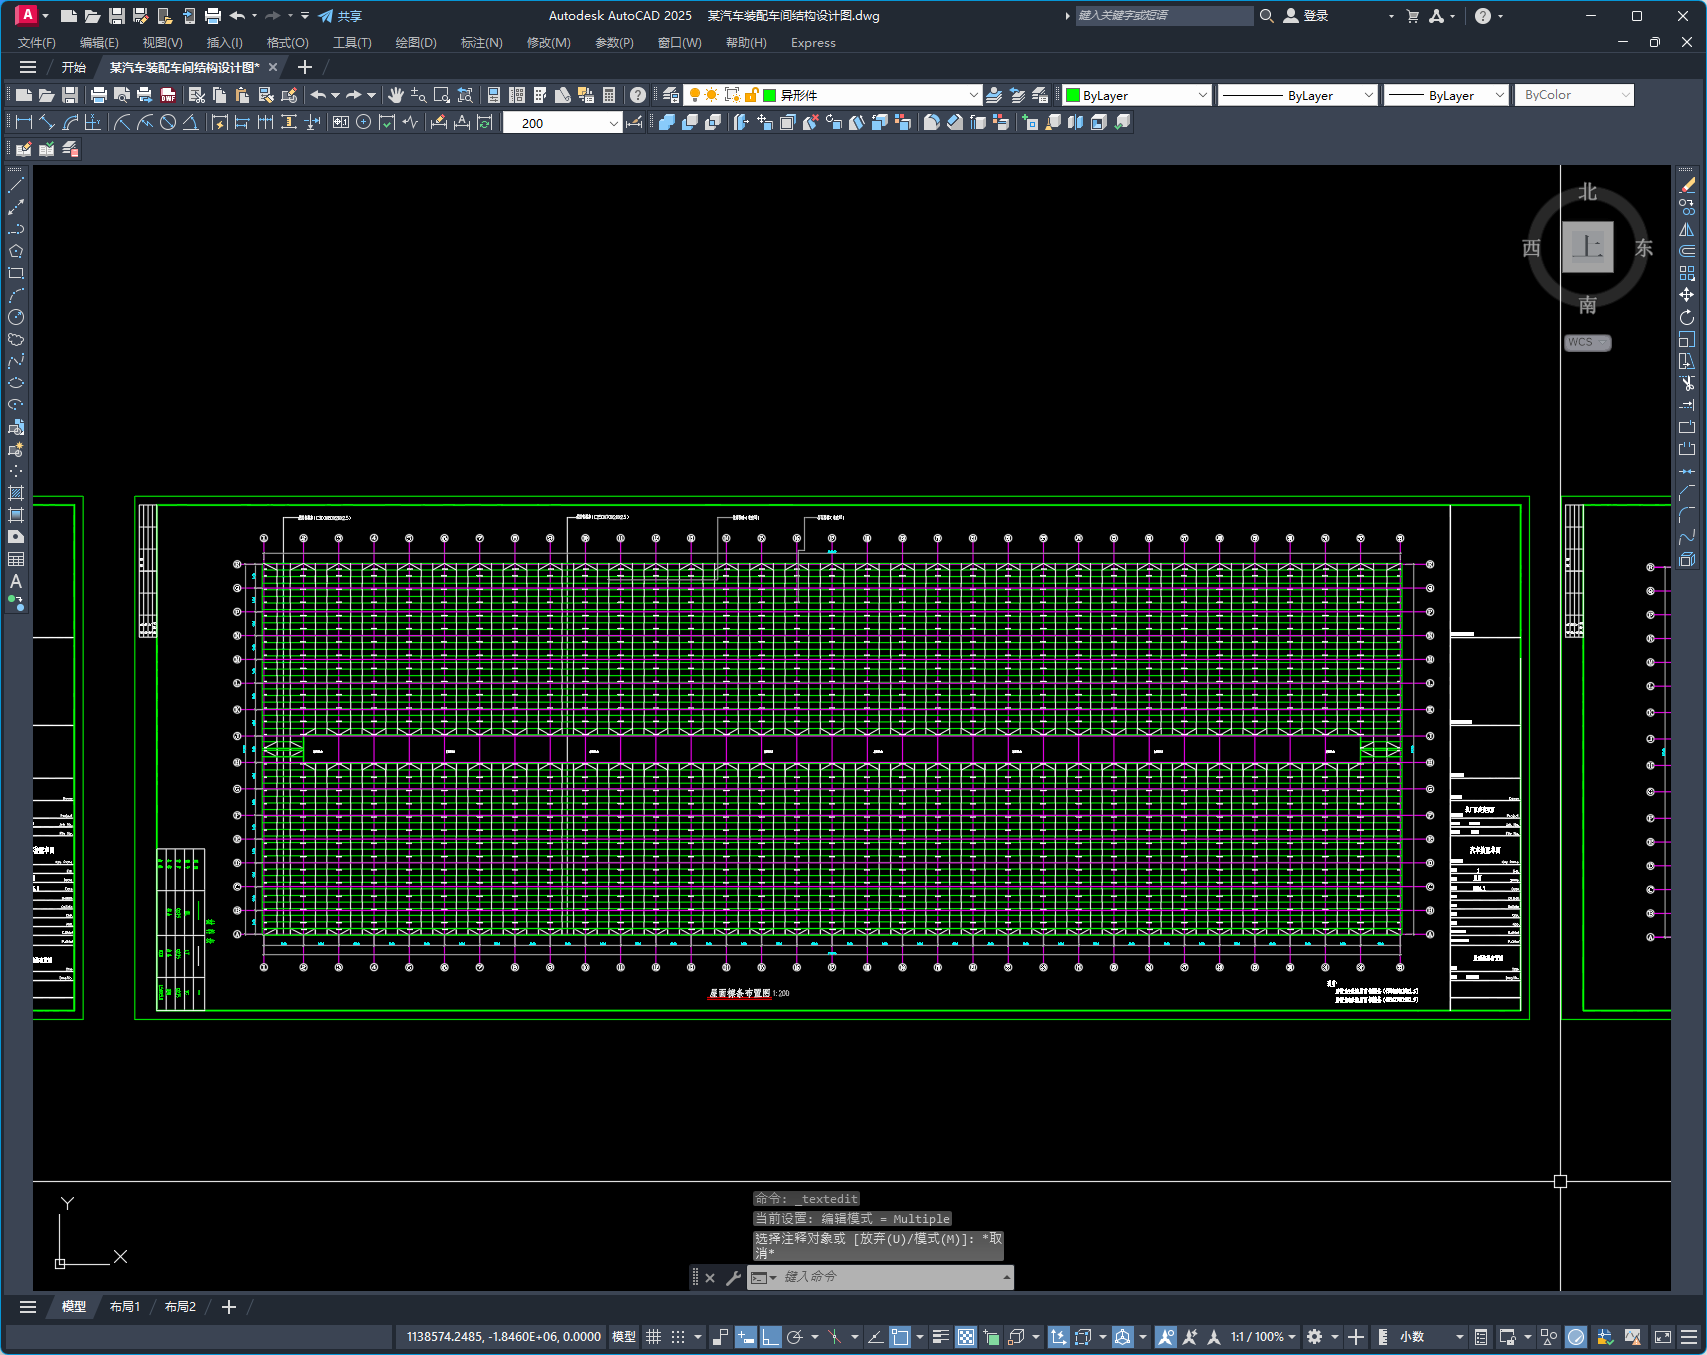Toggle drawing grid display in status bar
This screenshot has height=1355, width=1707.
[x=653, y=1337]
